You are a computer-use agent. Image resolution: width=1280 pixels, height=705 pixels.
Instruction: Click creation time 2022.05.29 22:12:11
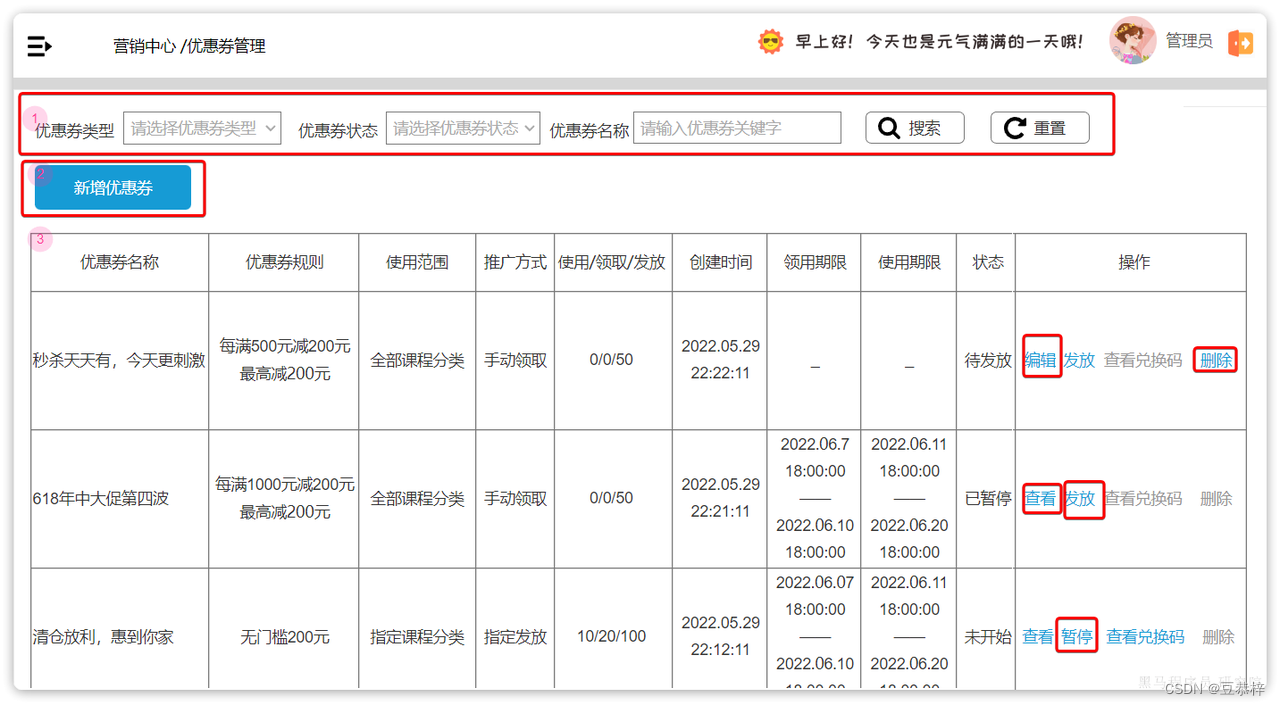click(721, 636)
